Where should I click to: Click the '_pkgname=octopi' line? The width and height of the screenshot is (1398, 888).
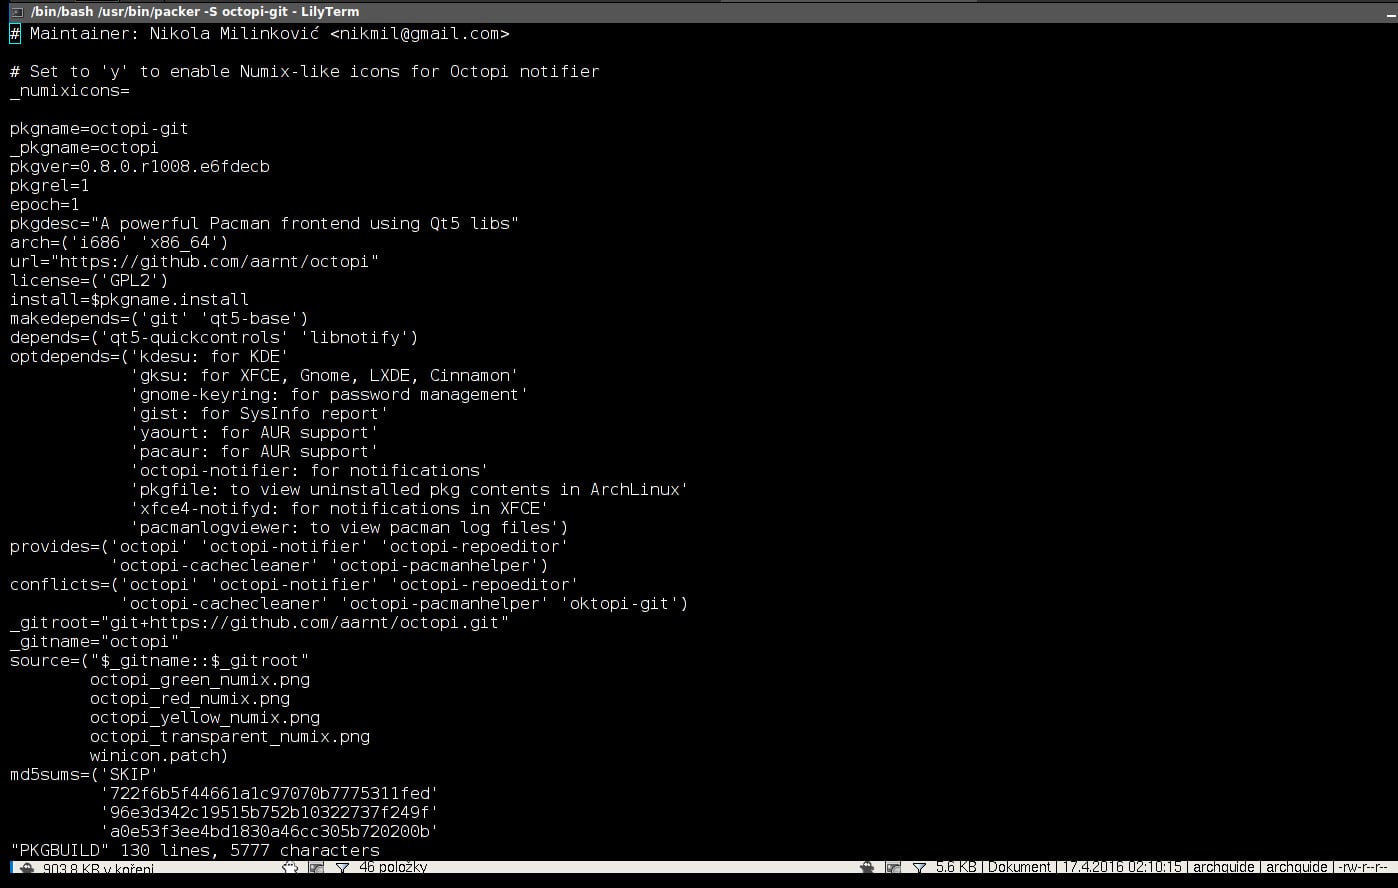pos(84,147)
